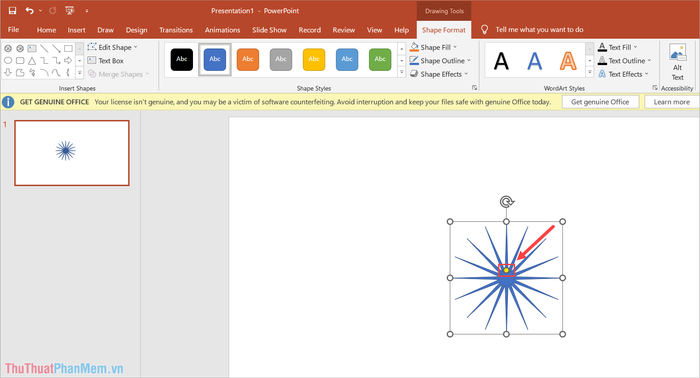Switch to the Review tab
Image resolution: width=700 pixels, height=378 pixels.
(x=343, y=30)
